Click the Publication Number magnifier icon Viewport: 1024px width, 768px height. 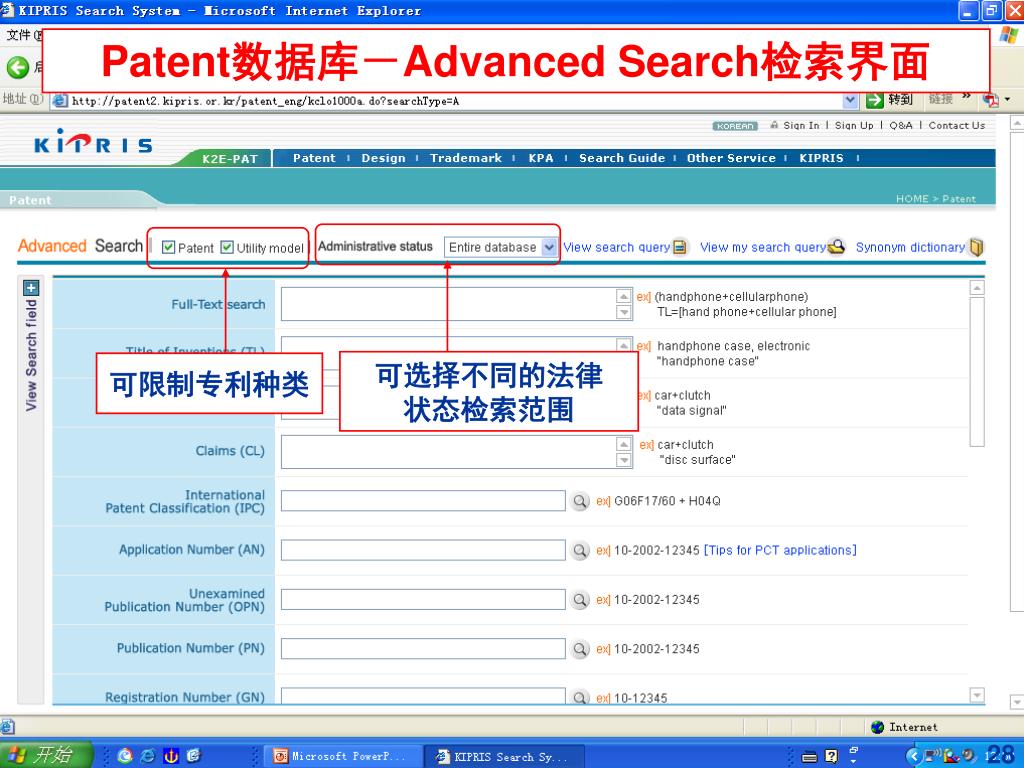580,649
